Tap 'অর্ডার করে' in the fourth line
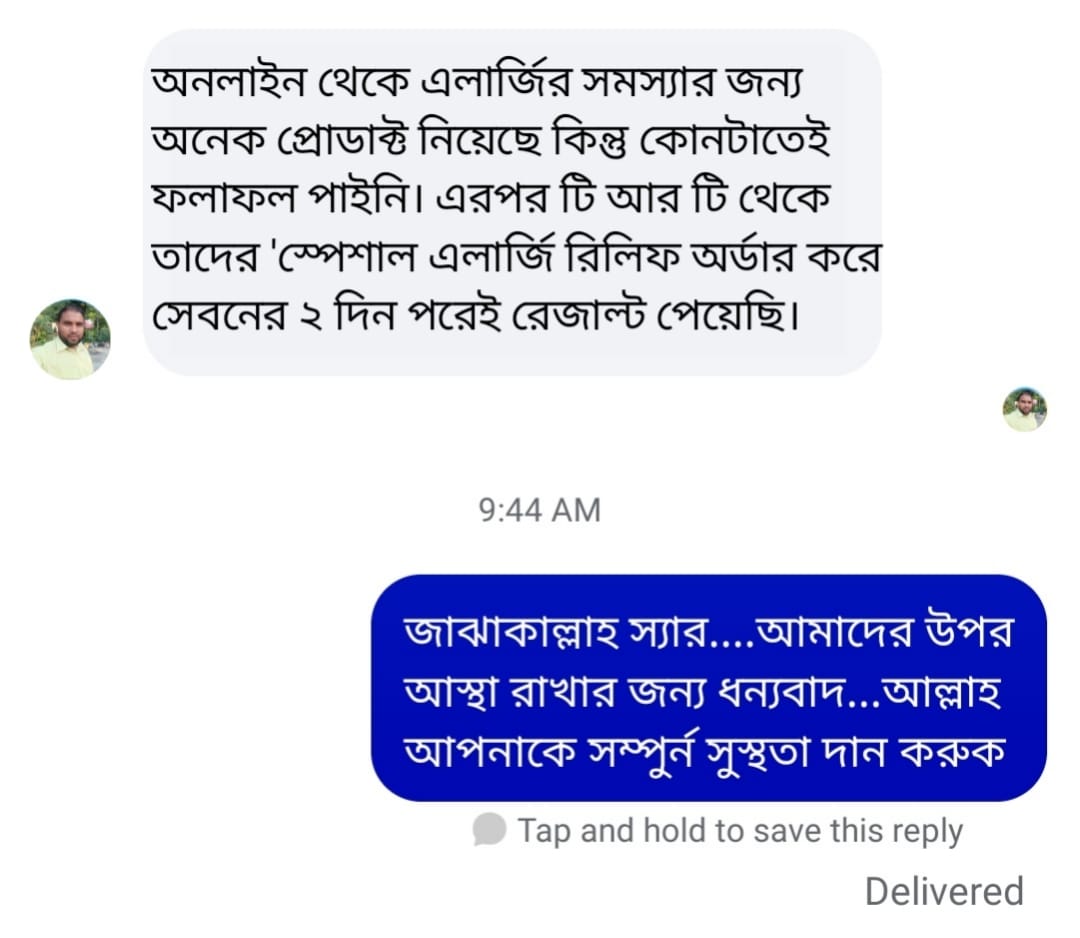The width and height of the screenshot is (1080, 938). (x=786, y=258)
